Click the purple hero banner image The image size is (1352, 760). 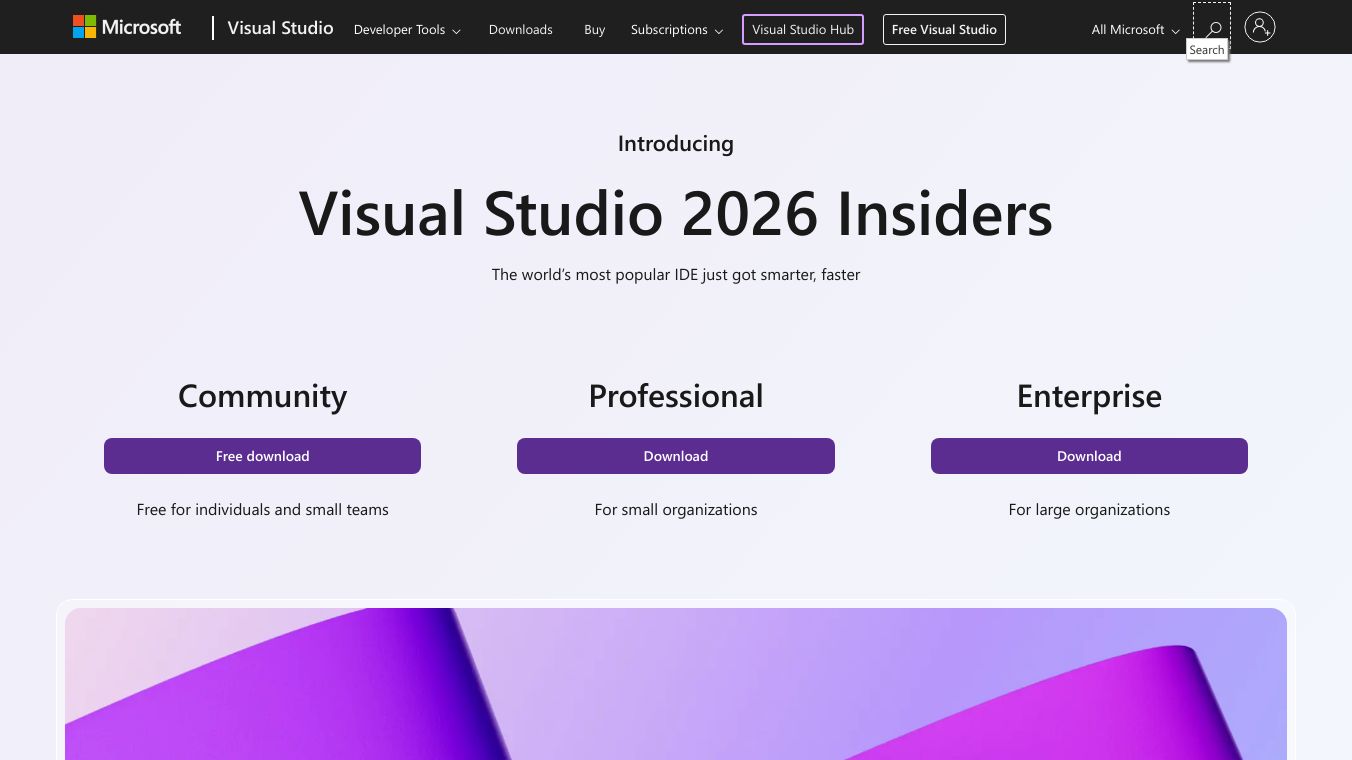click(676, 684)
